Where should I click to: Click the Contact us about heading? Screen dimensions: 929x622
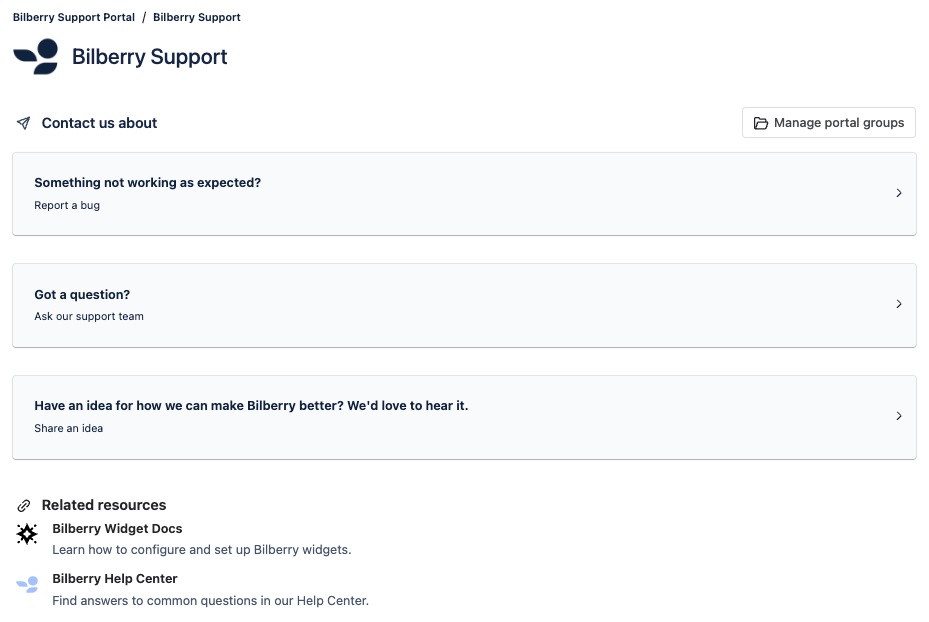[99, 123]
